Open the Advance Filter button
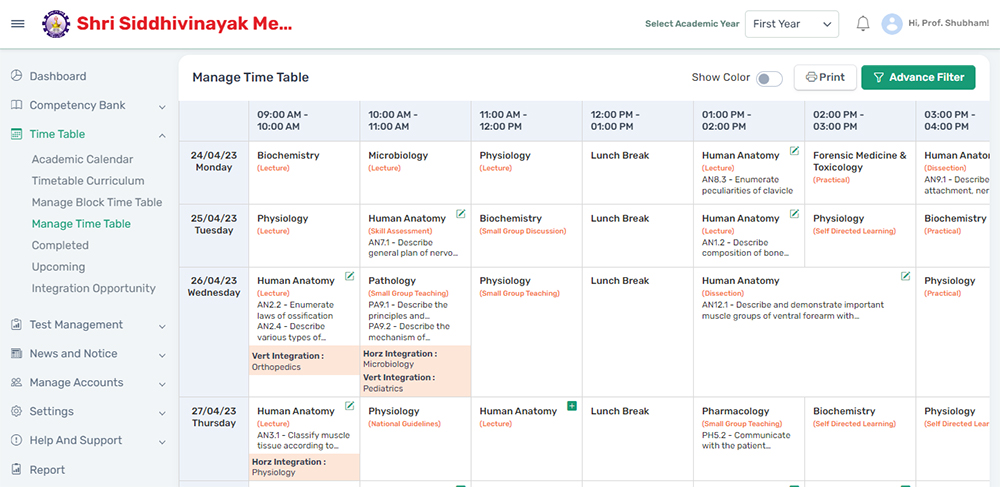 click(x=917, y=78)
